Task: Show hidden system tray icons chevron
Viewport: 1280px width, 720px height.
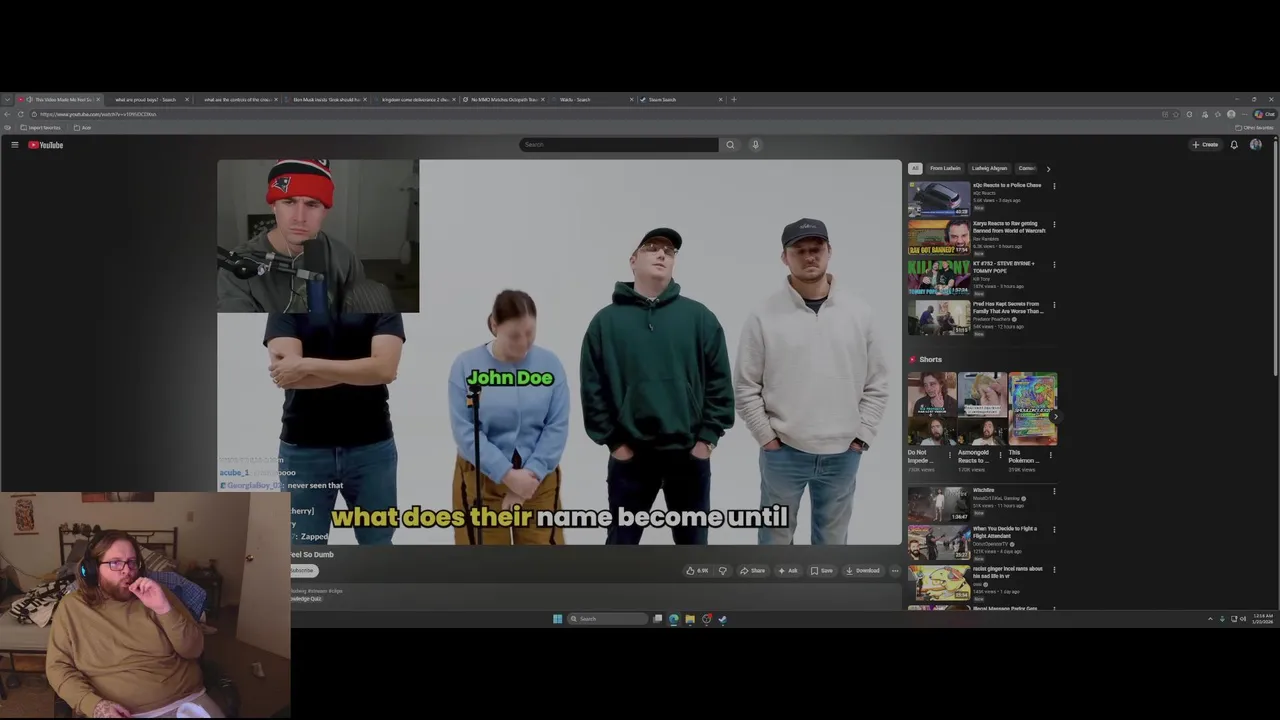Action: (1210, 619)
